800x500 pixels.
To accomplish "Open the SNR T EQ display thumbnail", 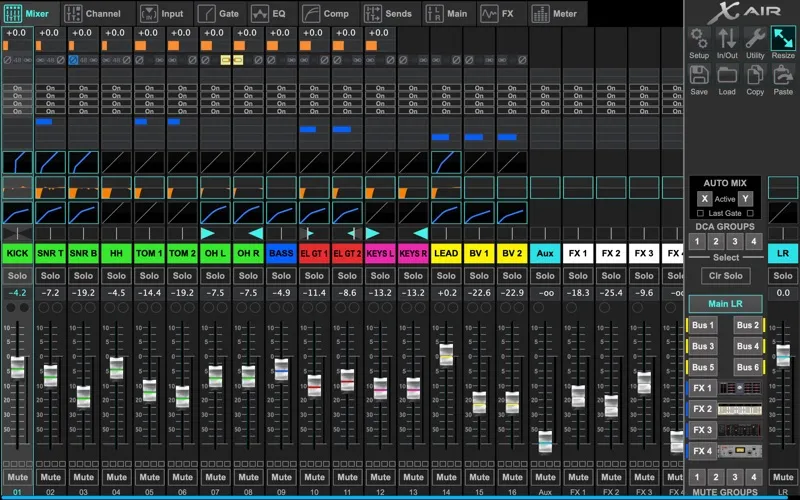I will coord(50,187).
